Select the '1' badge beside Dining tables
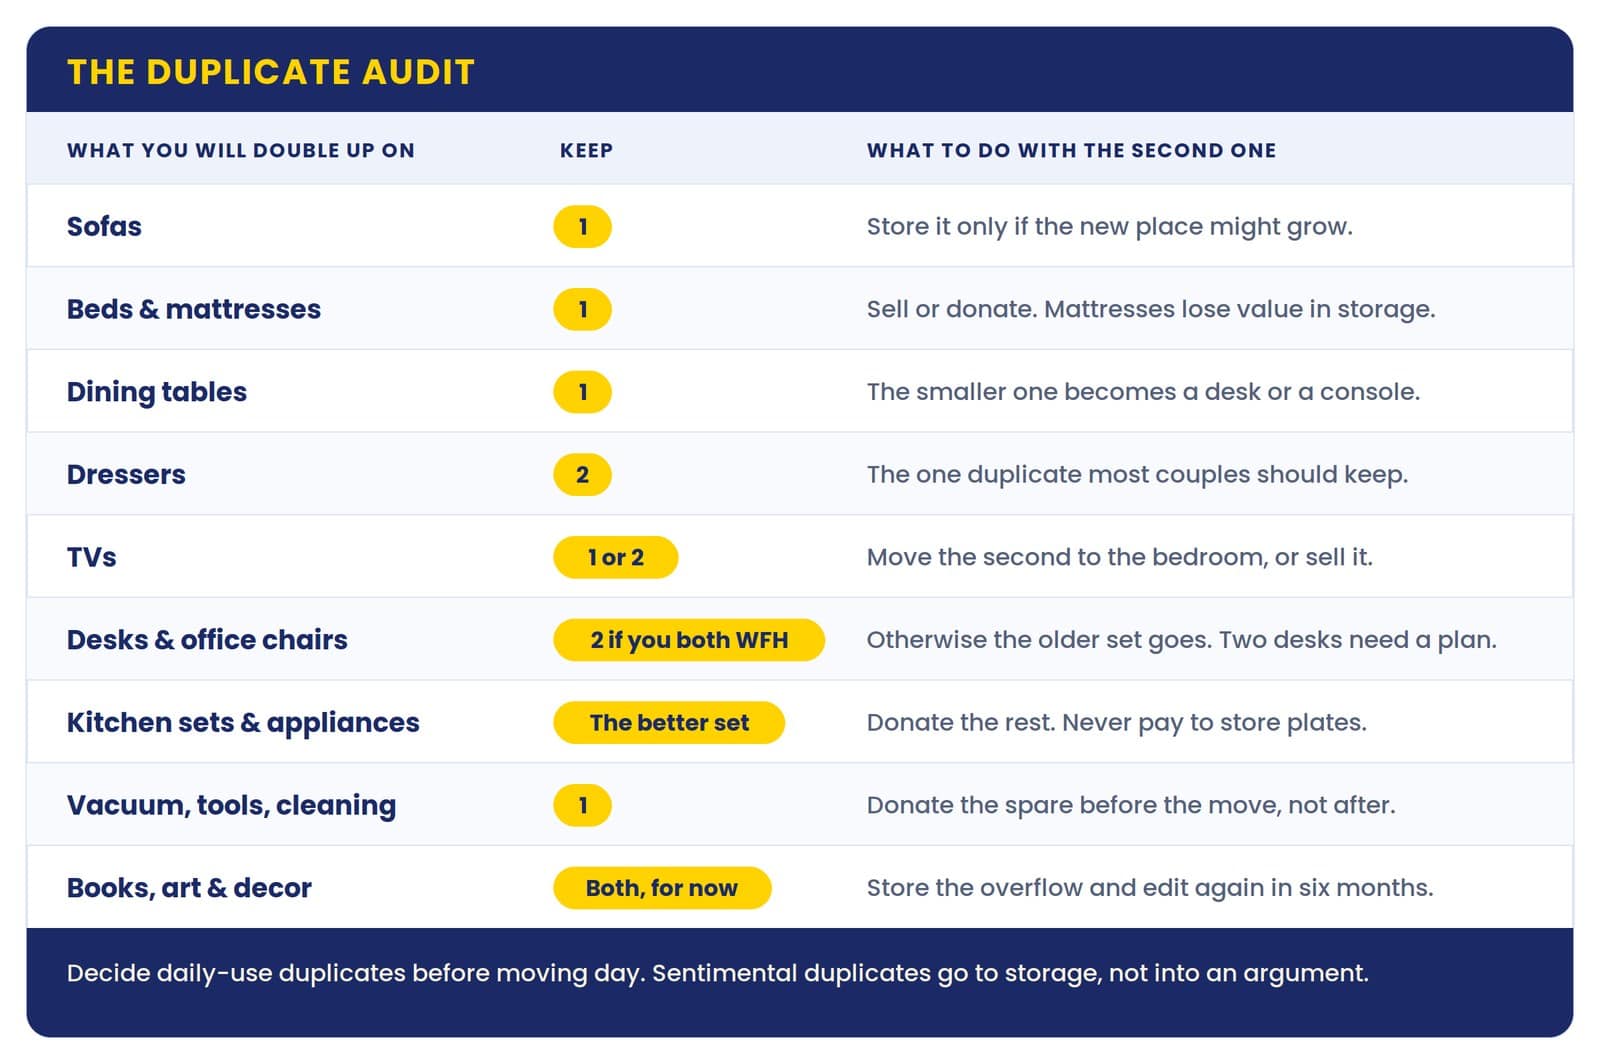This screenshot has width=1600, height=1064. 582,392
